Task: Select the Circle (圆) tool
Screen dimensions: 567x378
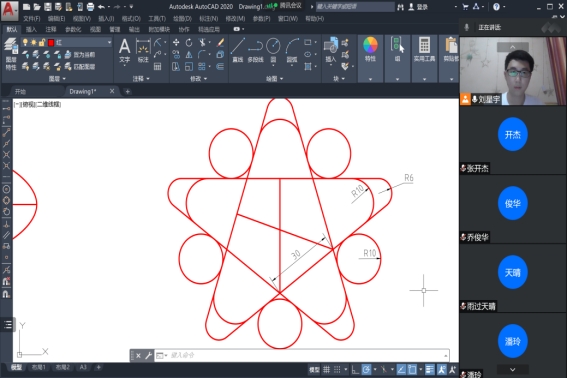Action: pos(273,50)
